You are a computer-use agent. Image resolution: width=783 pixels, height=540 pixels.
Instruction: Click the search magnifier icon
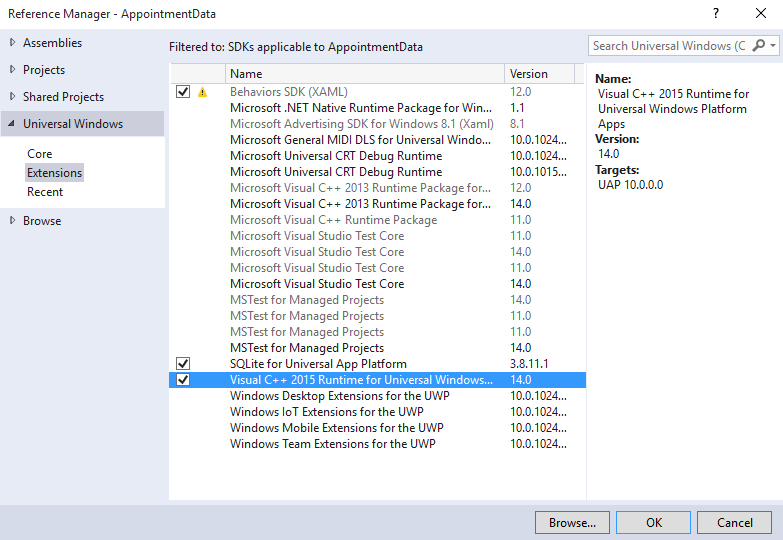pyautogui.click(x=759, y=46)
